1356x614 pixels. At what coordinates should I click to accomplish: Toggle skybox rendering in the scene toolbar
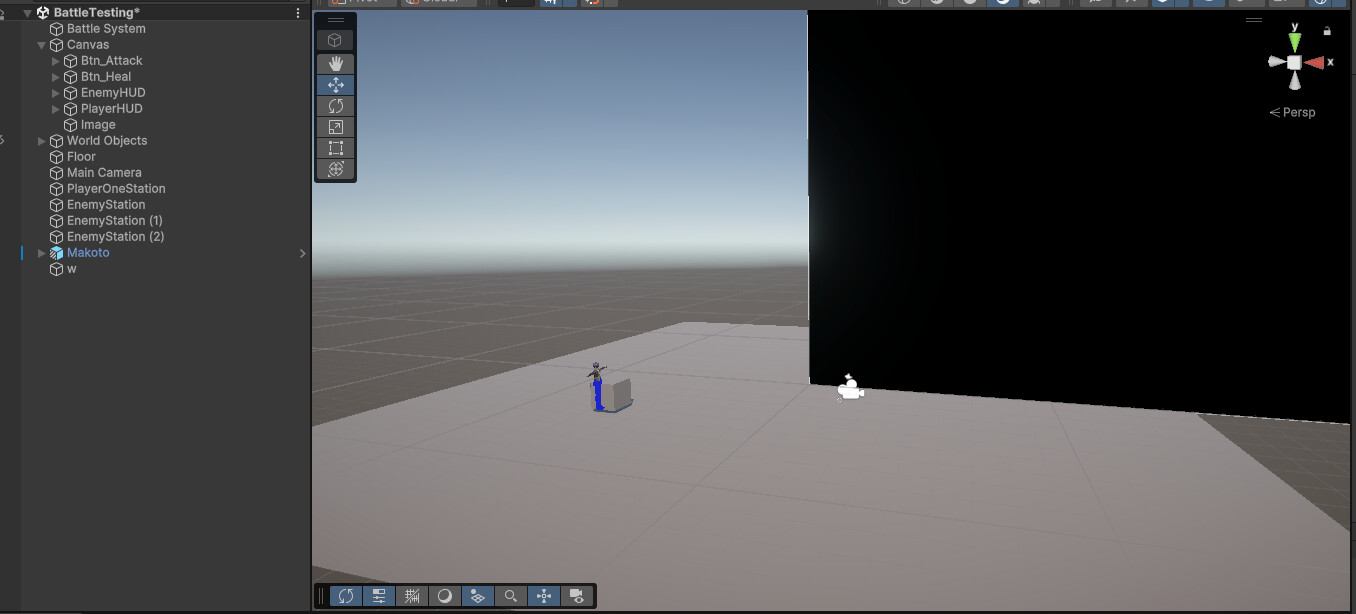pos(477,596)
